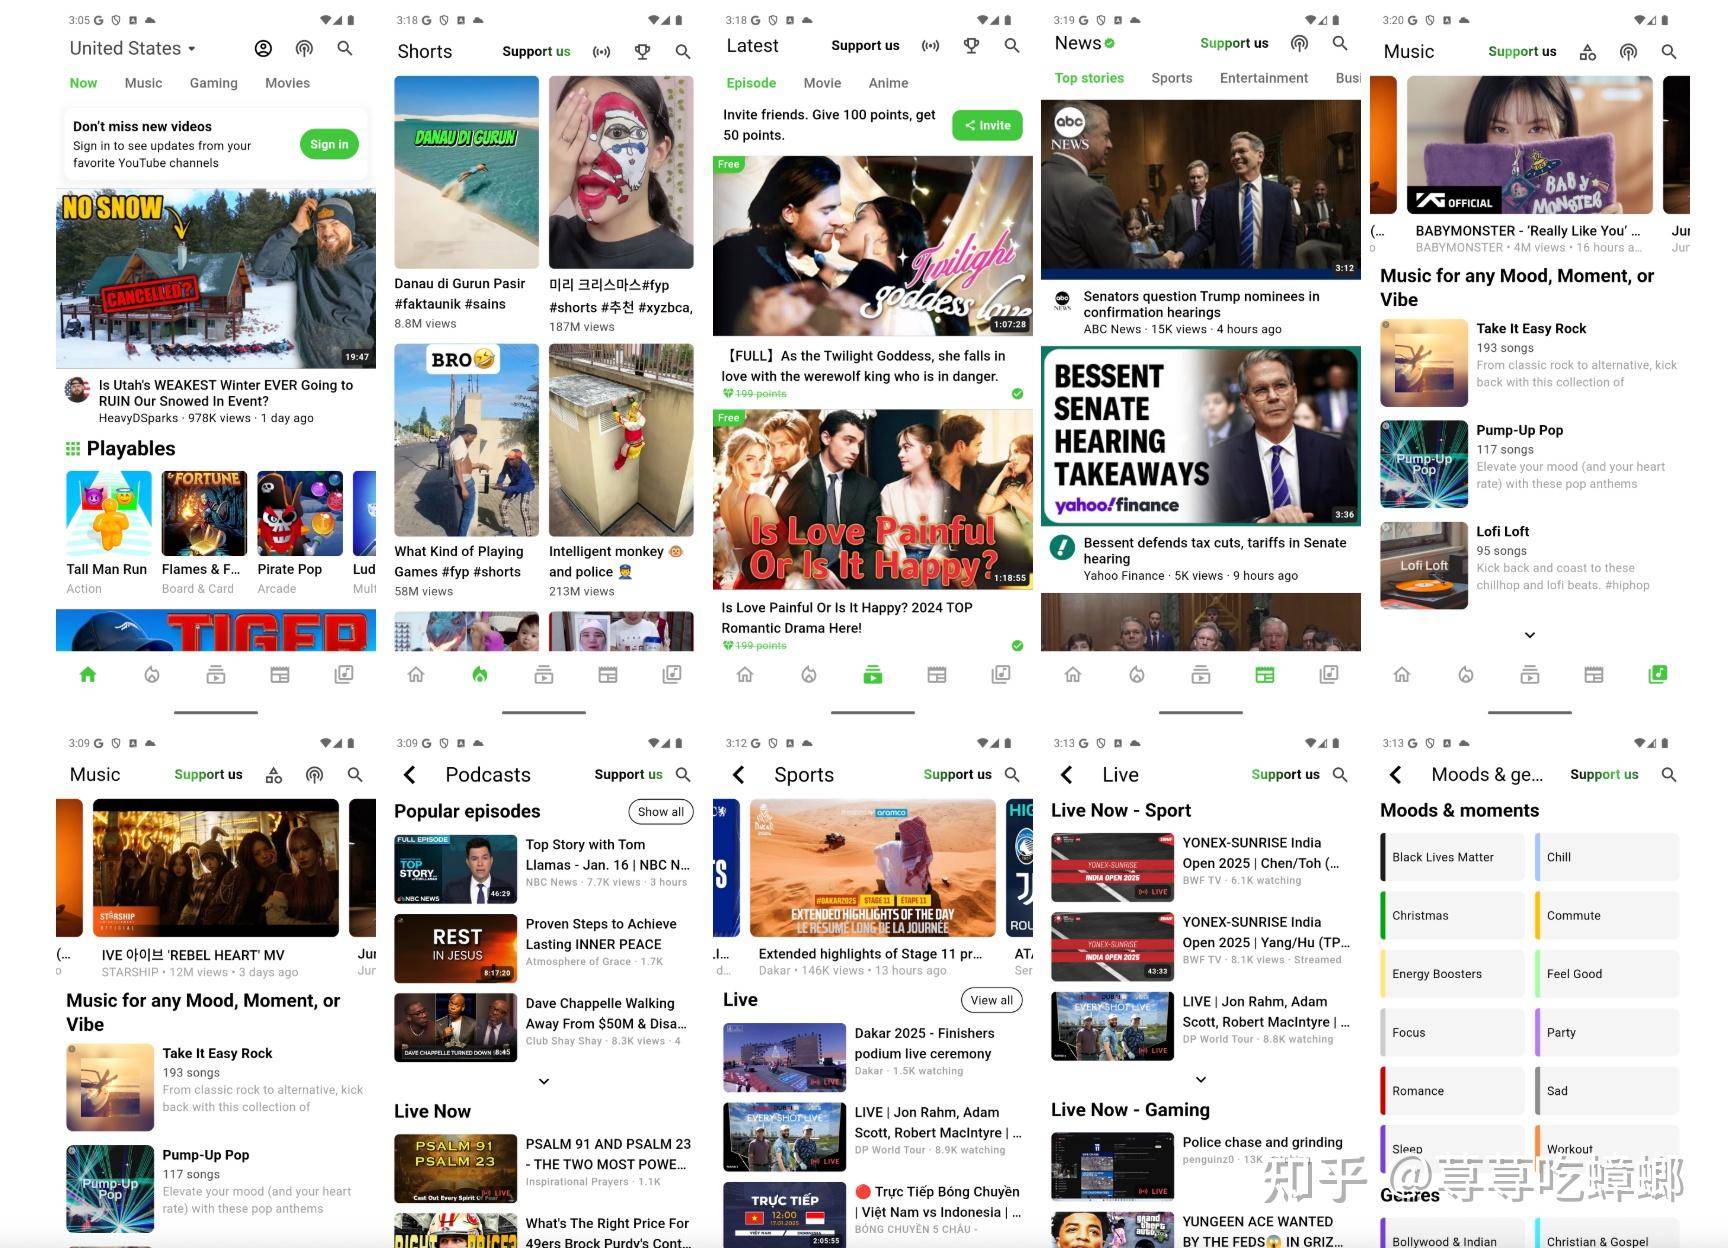The height and width of the screenshot is (1248, 1728).
Task: Open trophy icon on Shorts screen
Action: (643, 51)
